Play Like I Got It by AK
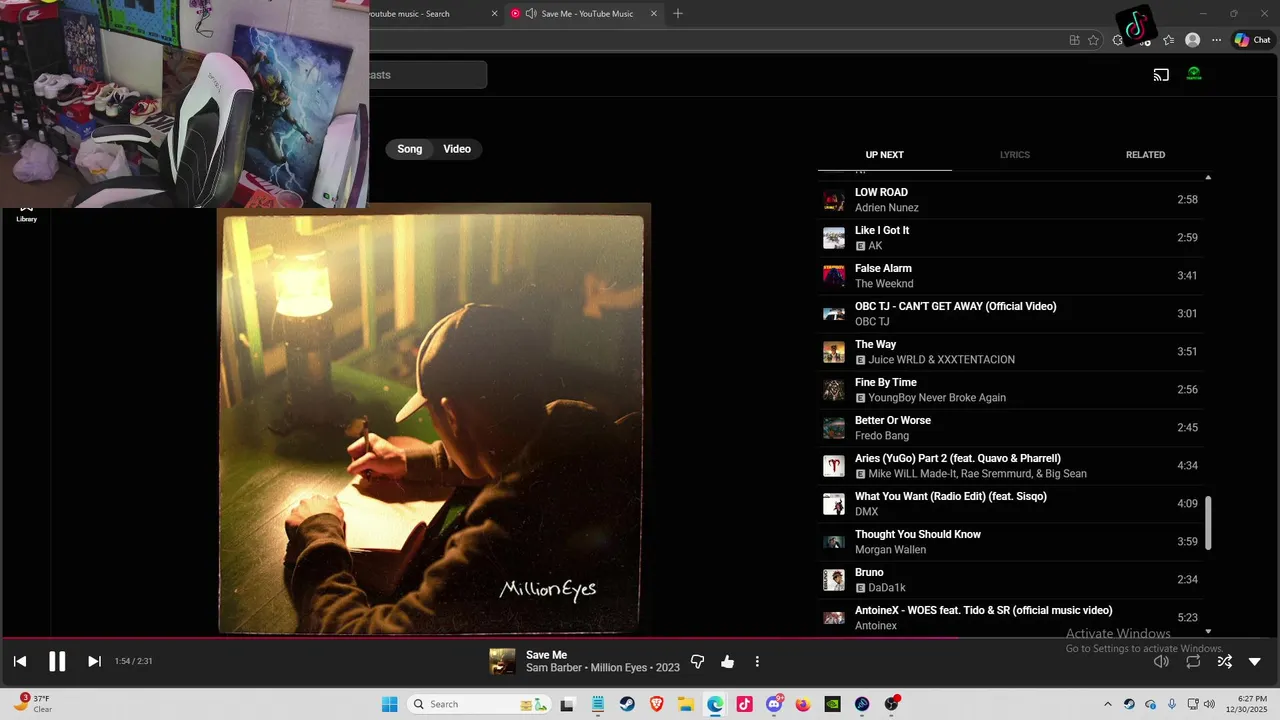 1010,238
